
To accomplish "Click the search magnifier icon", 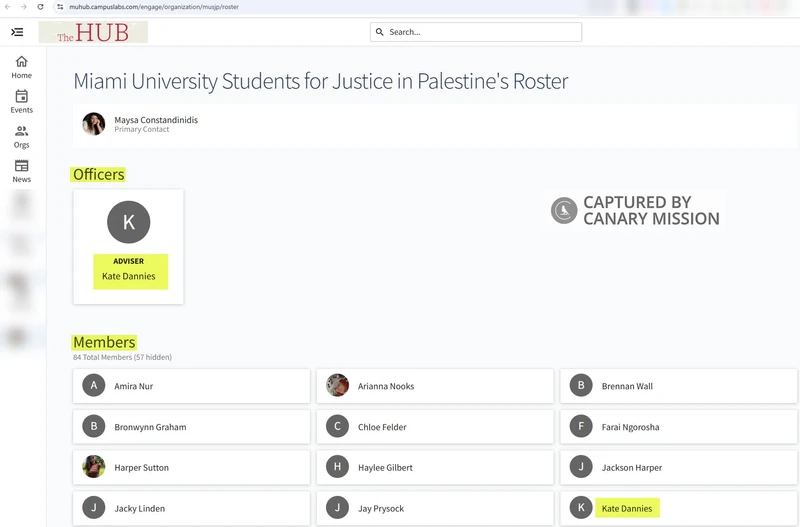I will point(380,32).
